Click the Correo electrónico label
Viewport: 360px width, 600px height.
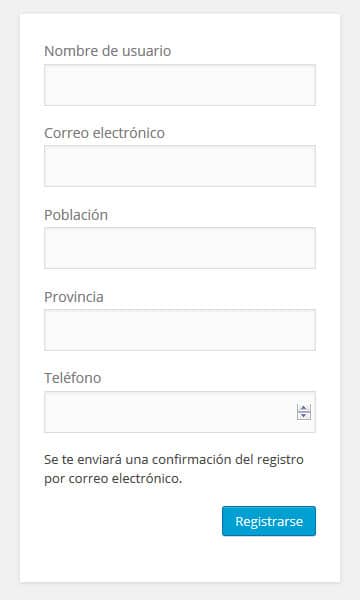[104, 133]
